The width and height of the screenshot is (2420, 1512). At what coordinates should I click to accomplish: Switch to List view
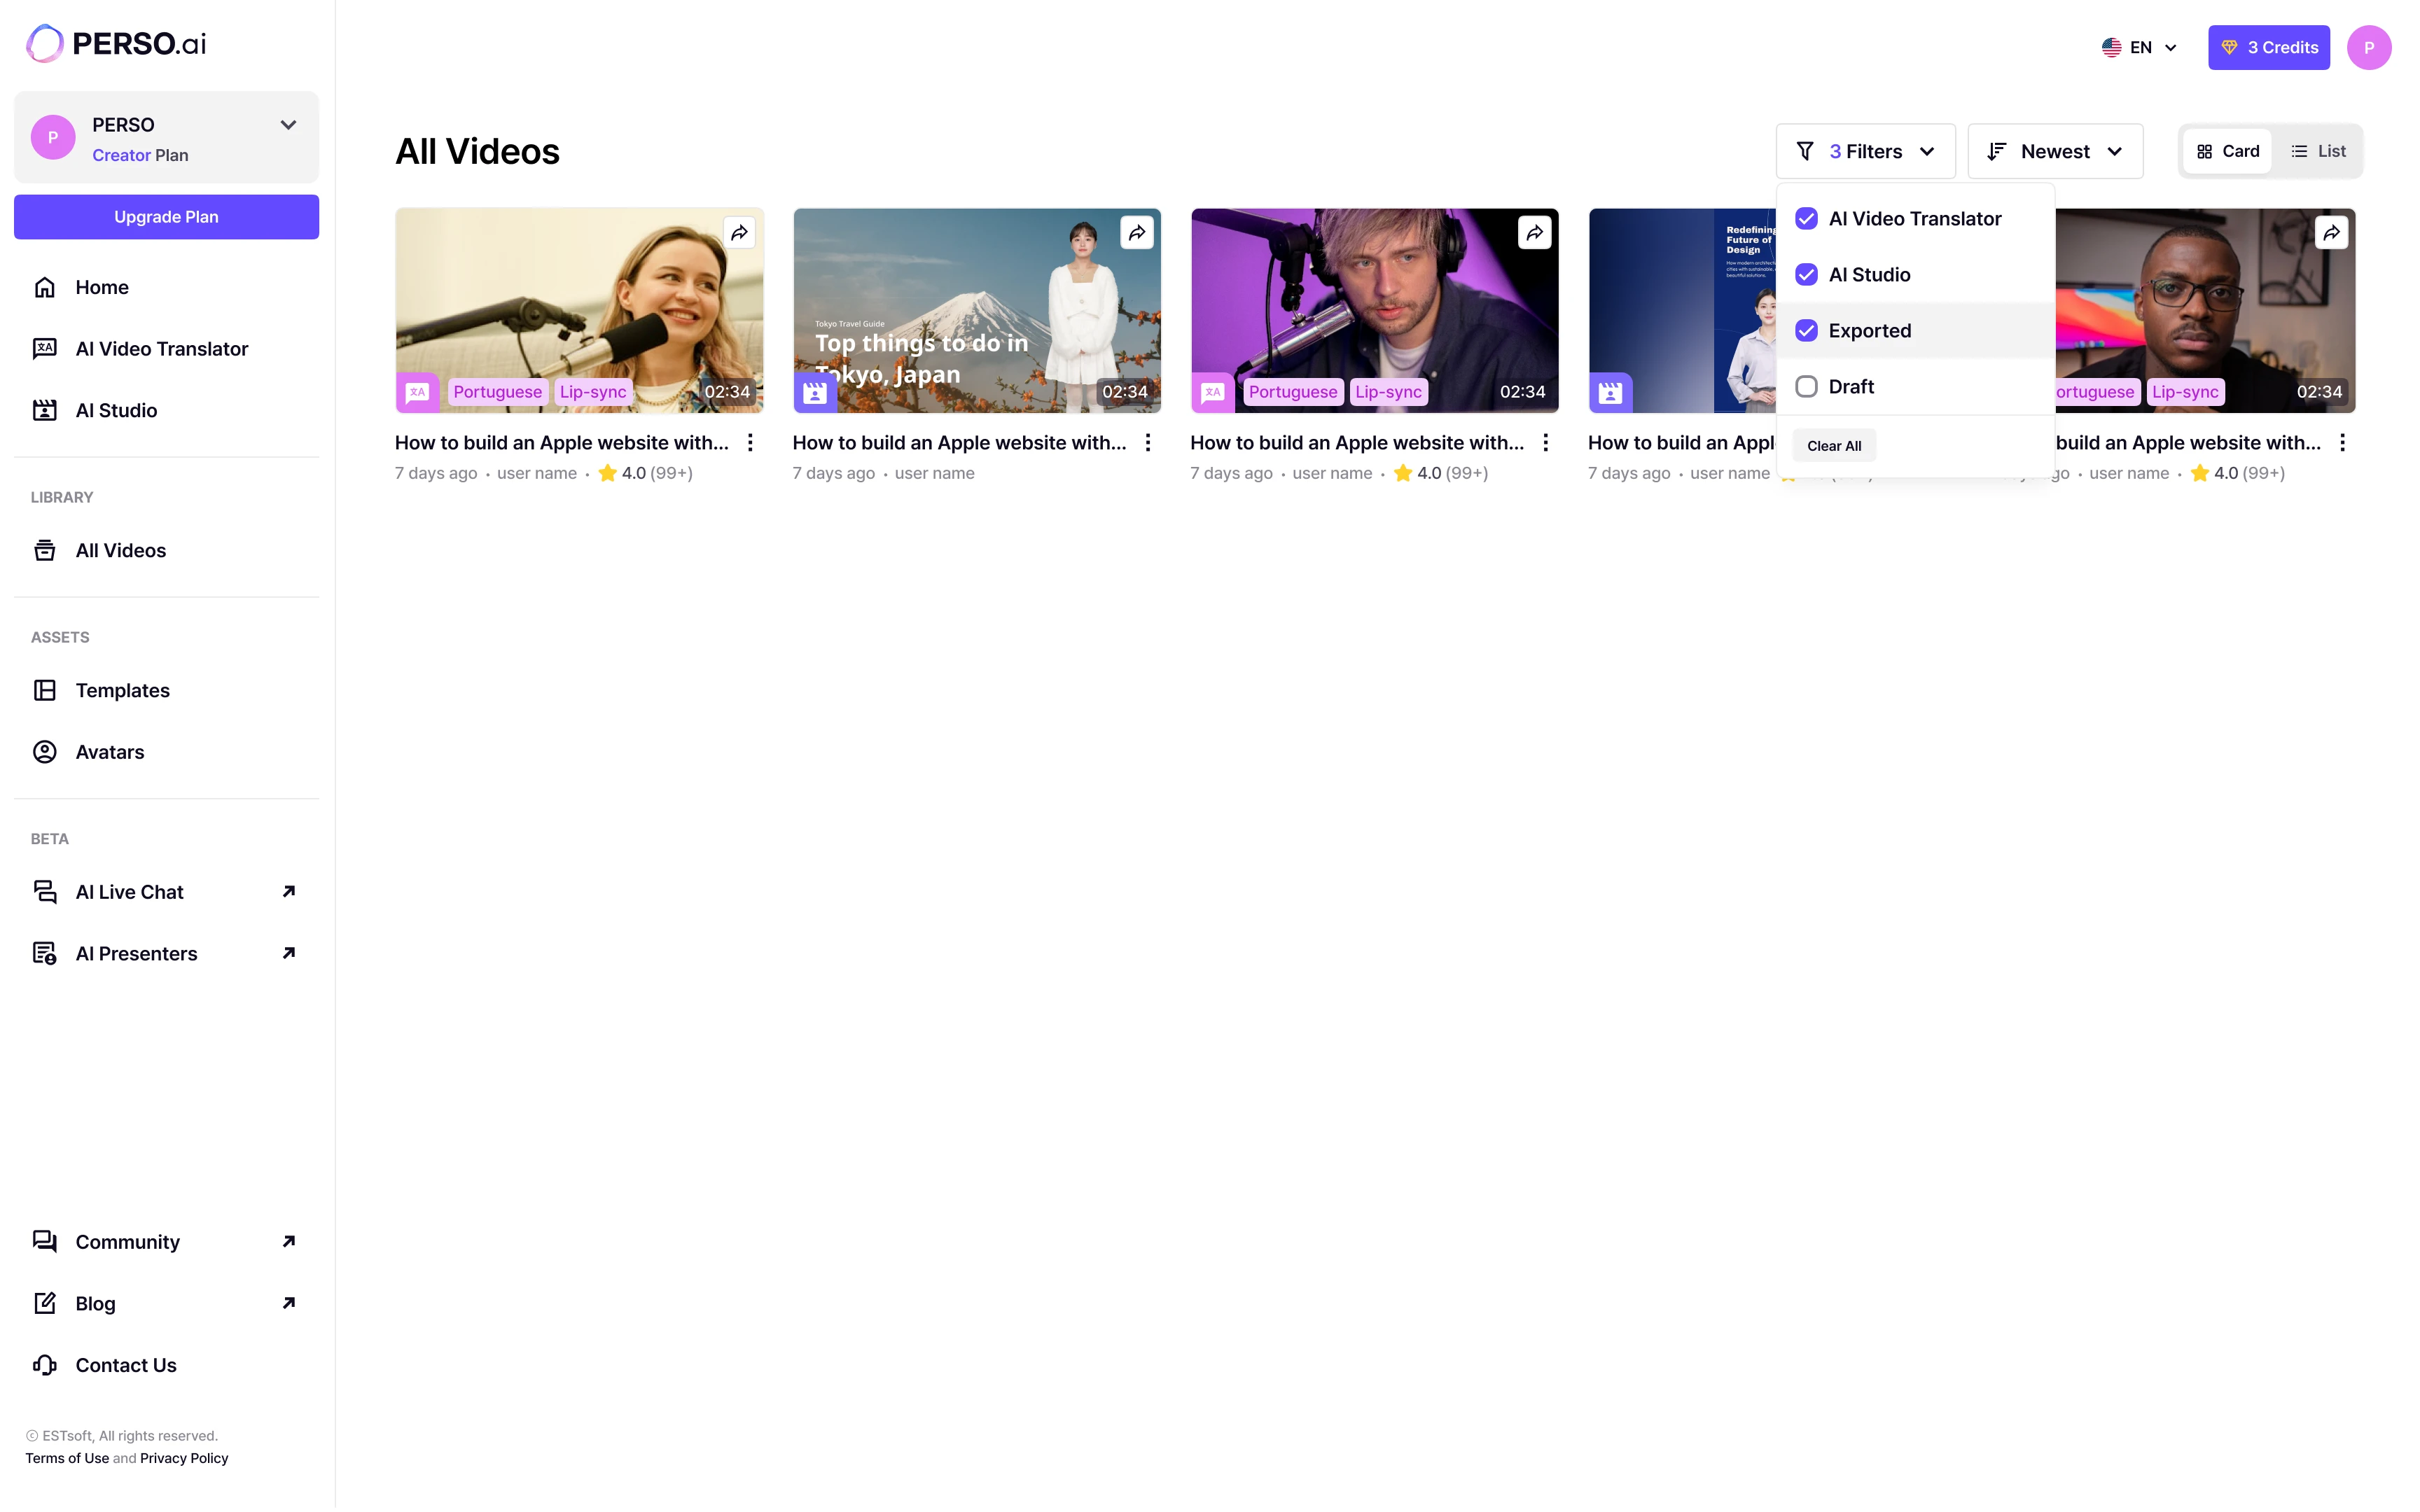click(x=2318, y=151)
